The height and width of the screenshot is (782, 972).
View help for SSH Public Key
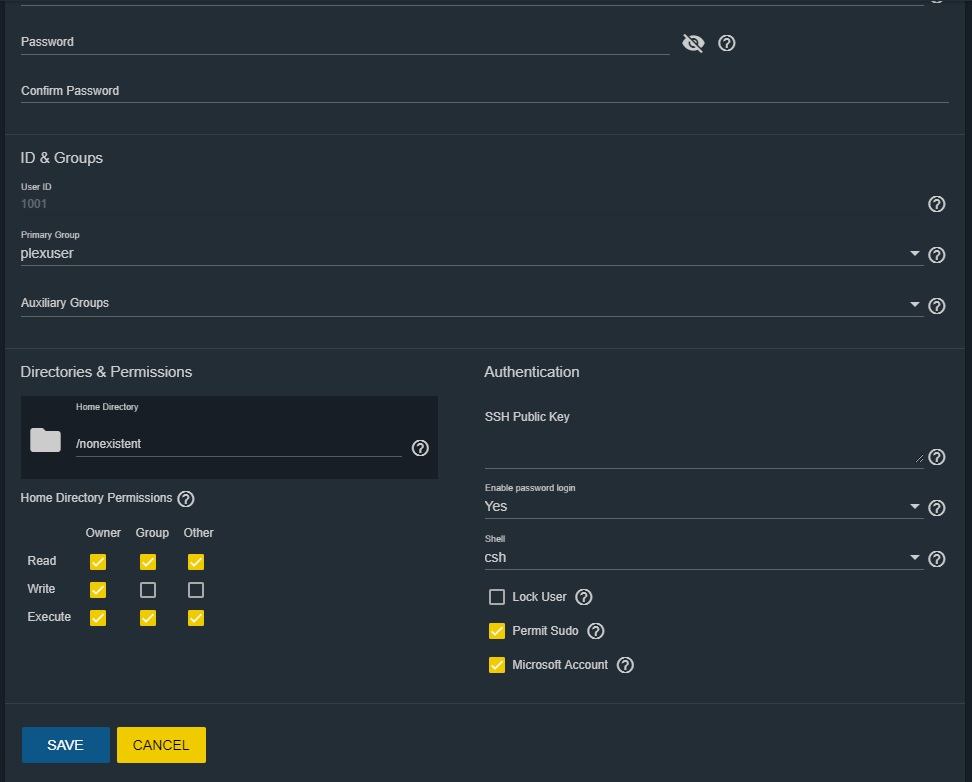pos(937,457)
